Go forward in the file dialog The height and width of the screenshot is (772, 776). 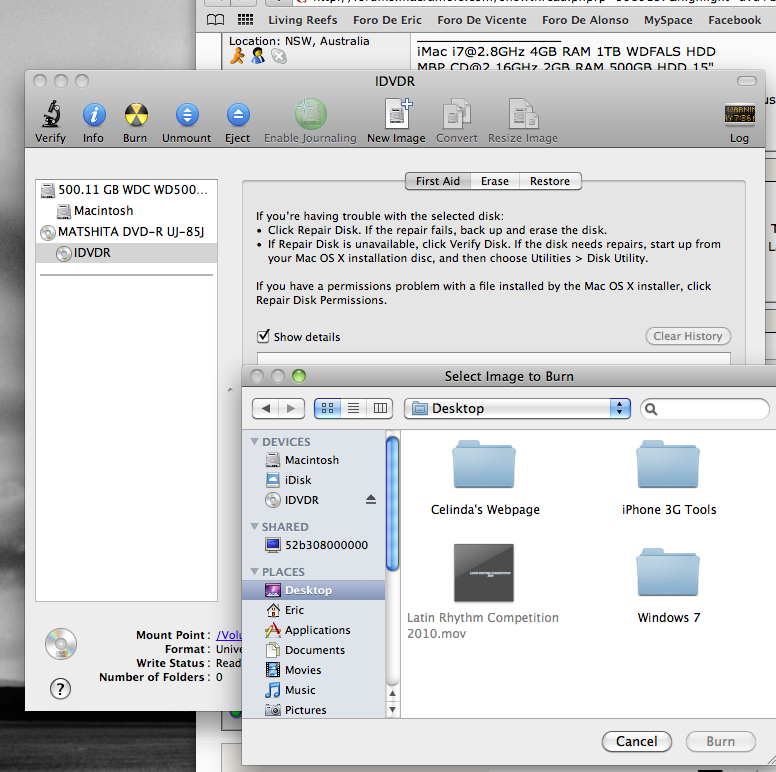coord(291,408)
